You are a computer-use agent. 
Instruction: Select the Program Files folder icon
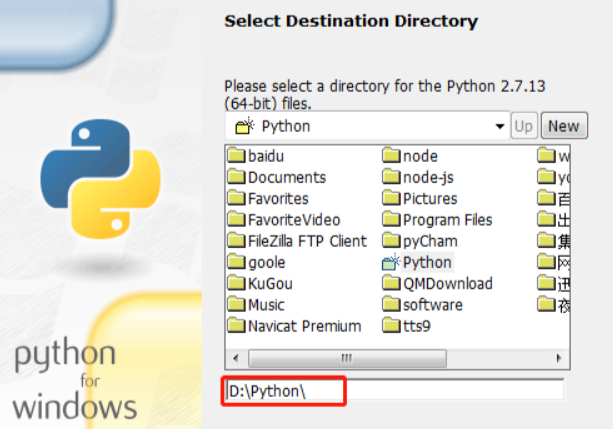(391, 219)
